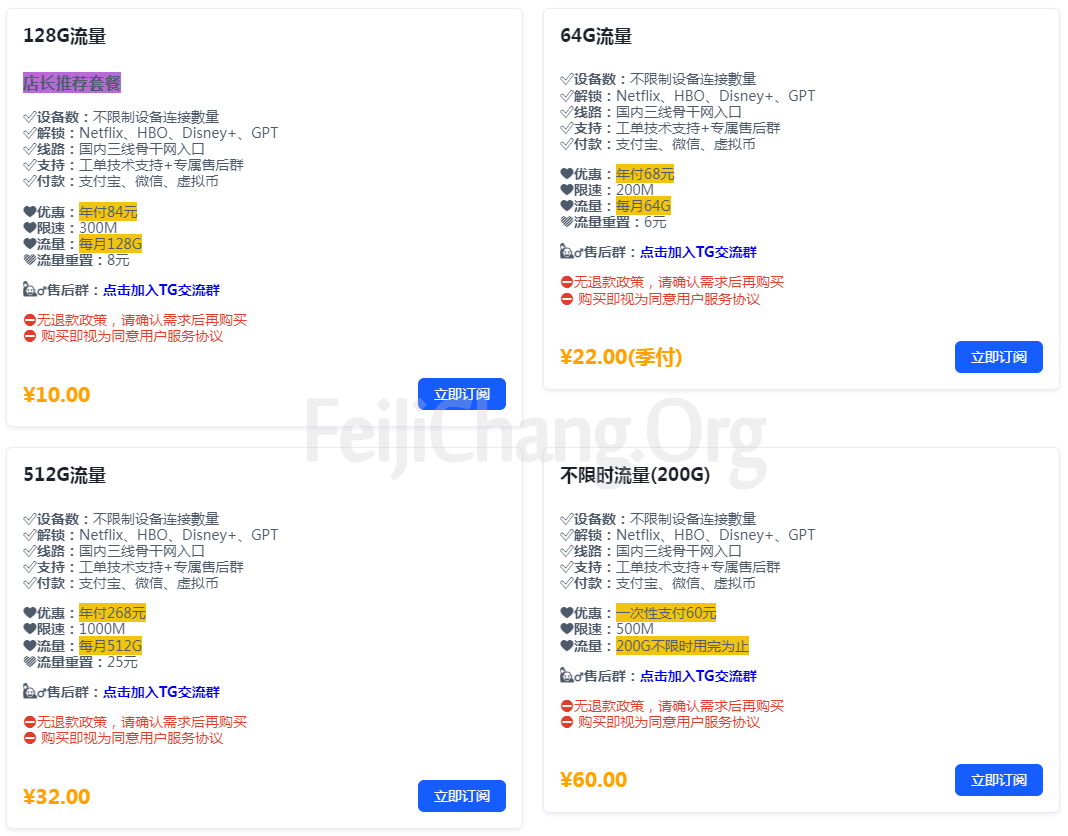Join the TG group from the 200G card
Image resolution: width=1068 pixels, height=836 pixels.
pyautogui.click(x=698, y=676)
